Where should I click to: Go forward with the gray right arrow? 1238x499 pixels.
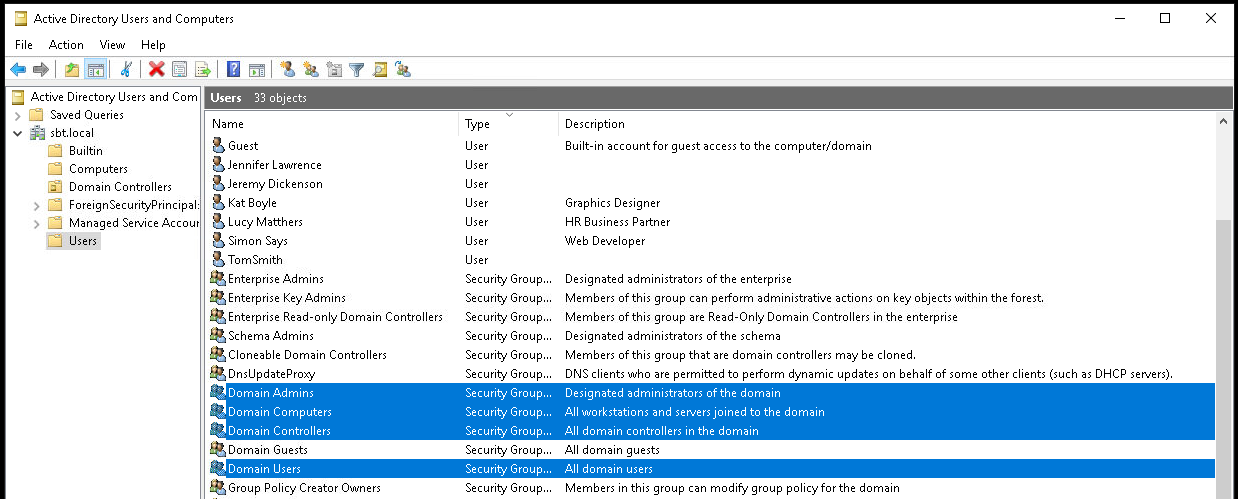click(40, 69)
